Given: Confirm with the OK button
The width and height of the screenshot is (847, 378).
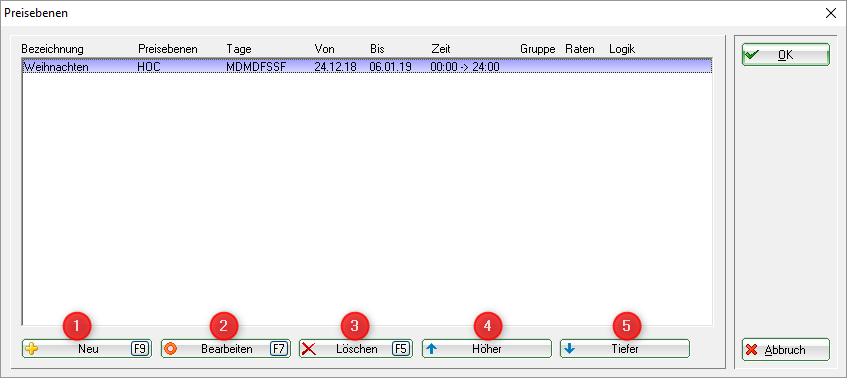Looking at the screenshot, I should tap(785, 55).
